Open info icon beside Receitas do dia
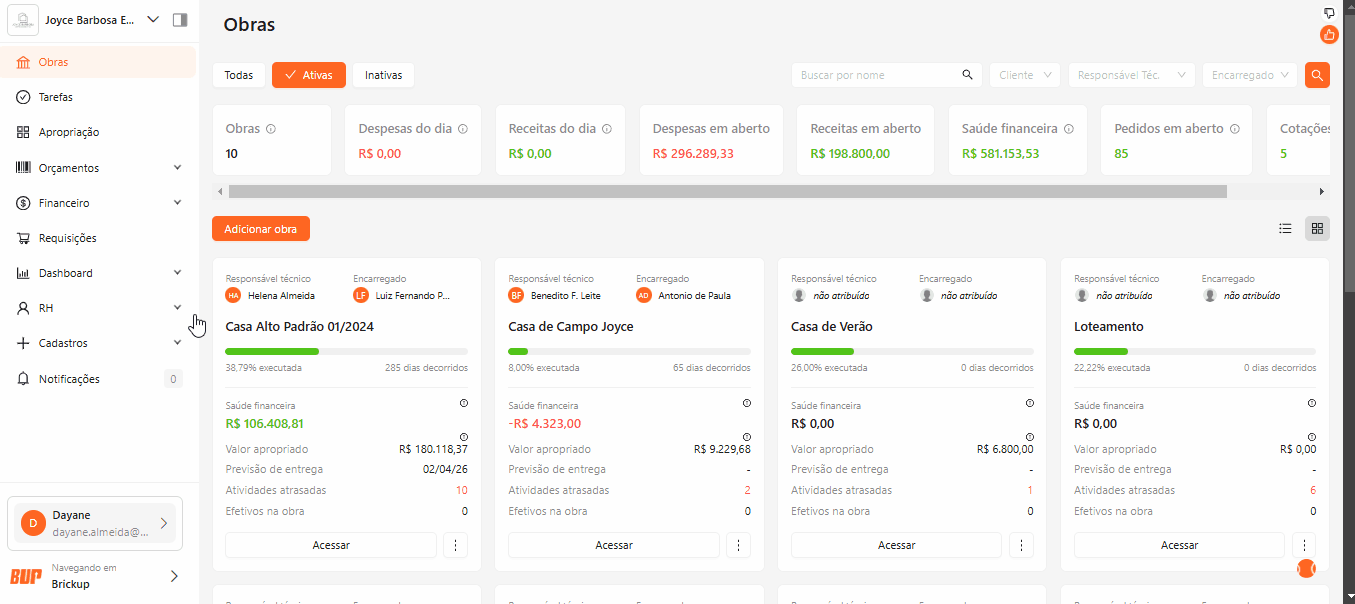Image resolution: width=1355 pixels, height=604 pixels. click(607, 129)
